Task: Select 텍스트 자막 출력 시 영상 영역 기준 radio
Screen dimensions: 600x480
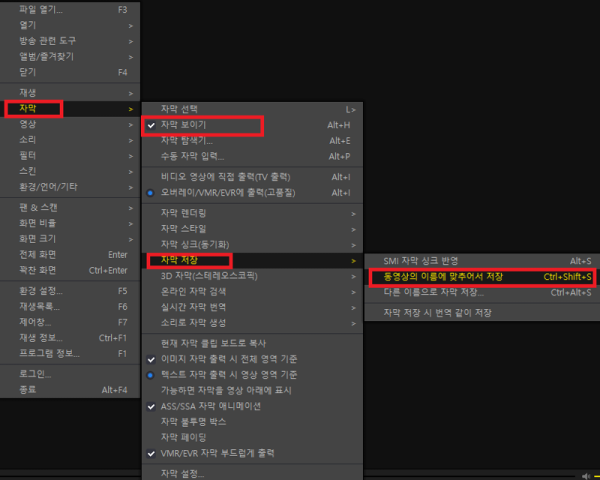Action: (x=252, y=375)
